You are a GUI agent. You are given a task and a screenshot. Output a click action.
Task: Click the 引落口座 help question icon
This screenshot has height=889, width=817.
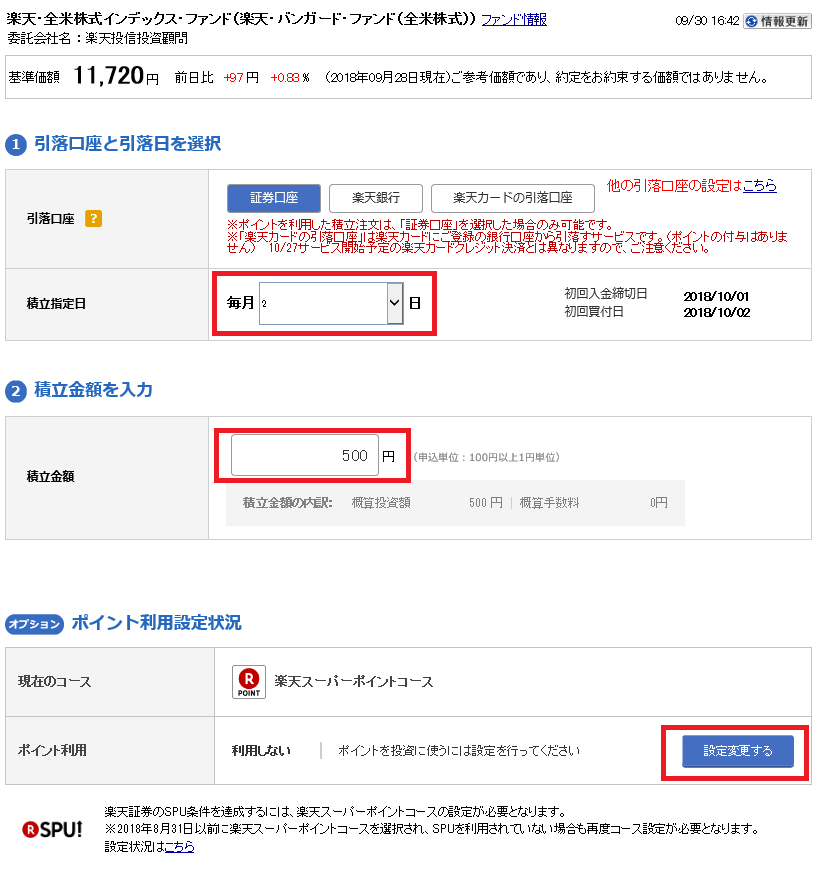(x=94, y=218)
